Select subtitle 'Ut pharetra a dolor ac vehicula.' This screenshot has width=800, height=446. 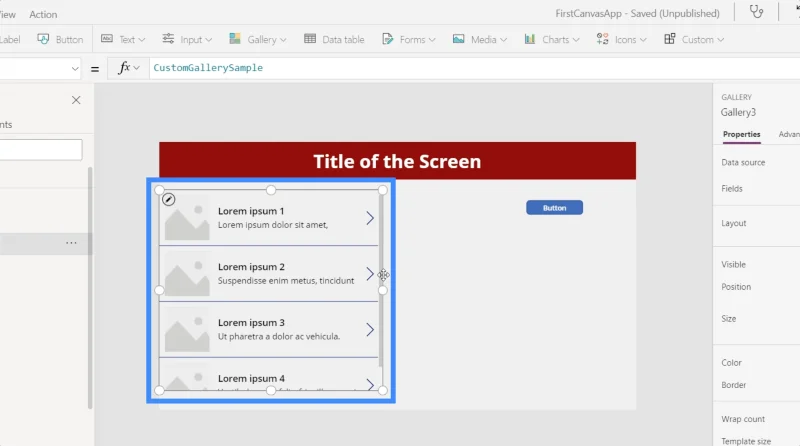click(x=279, y=336)
